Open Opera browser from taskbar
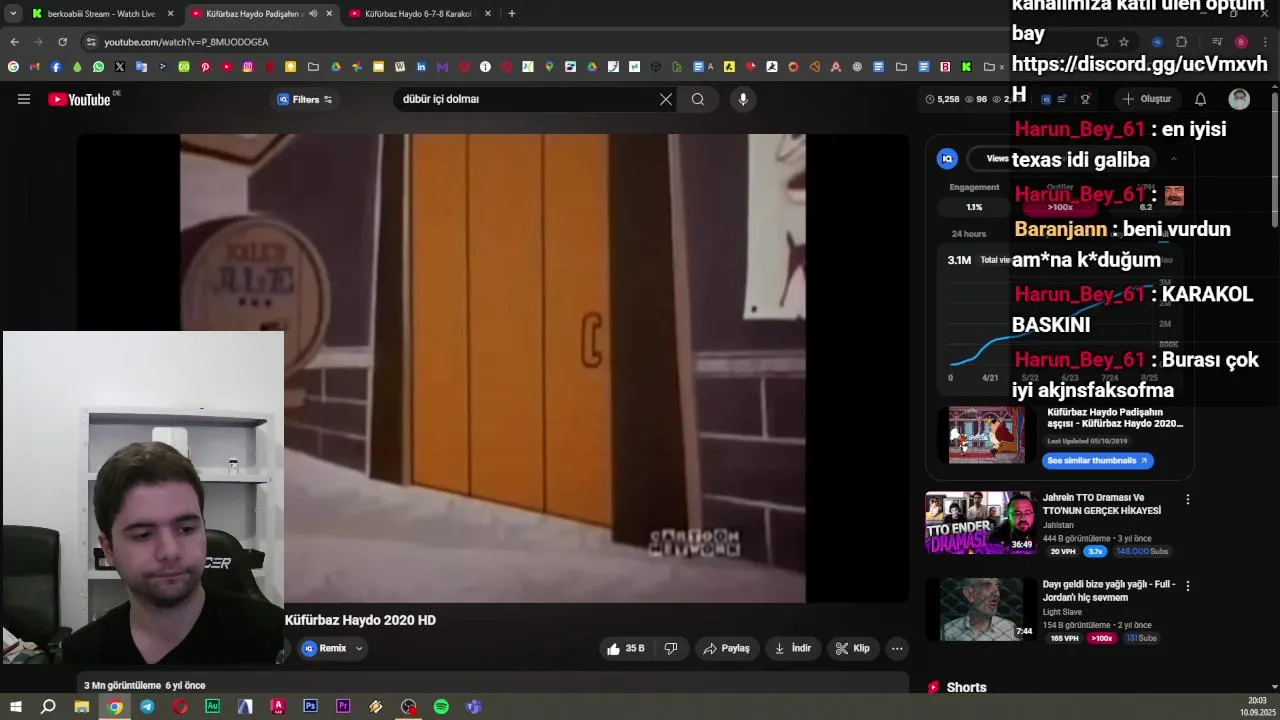 (x=180, y=706)
